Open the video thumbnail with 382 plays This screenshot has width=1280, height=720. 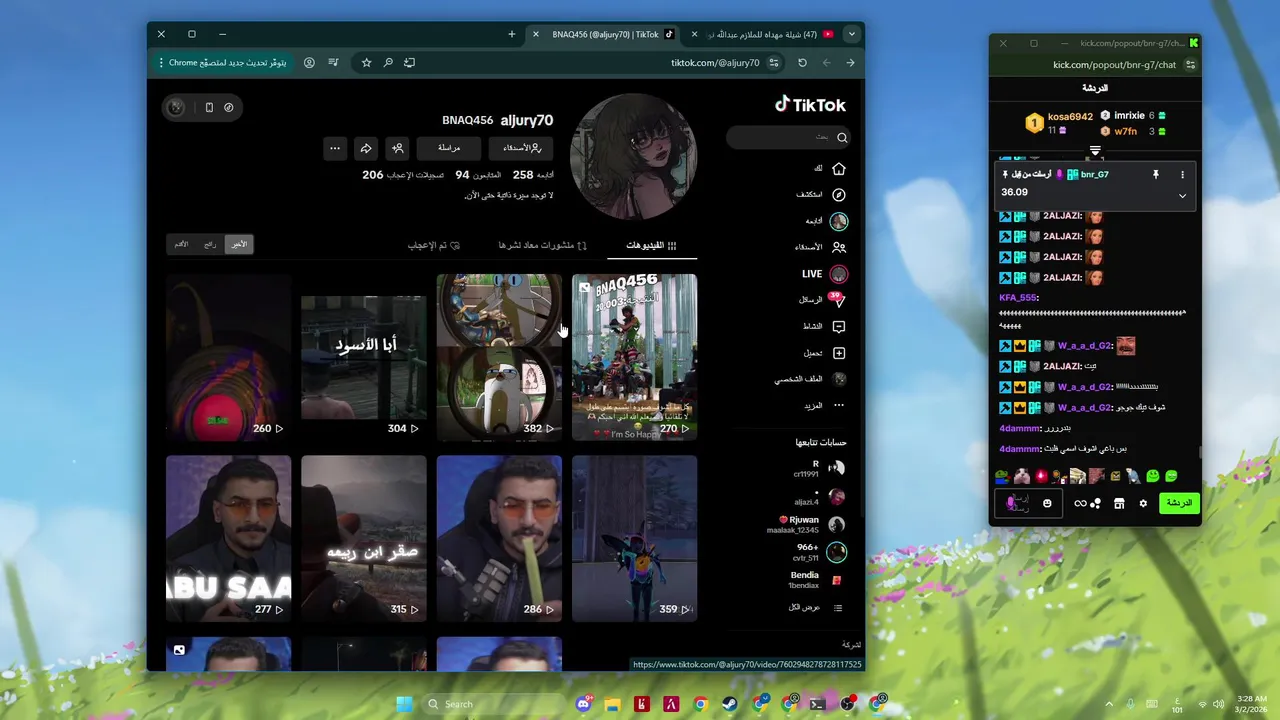tap(499, 357)
